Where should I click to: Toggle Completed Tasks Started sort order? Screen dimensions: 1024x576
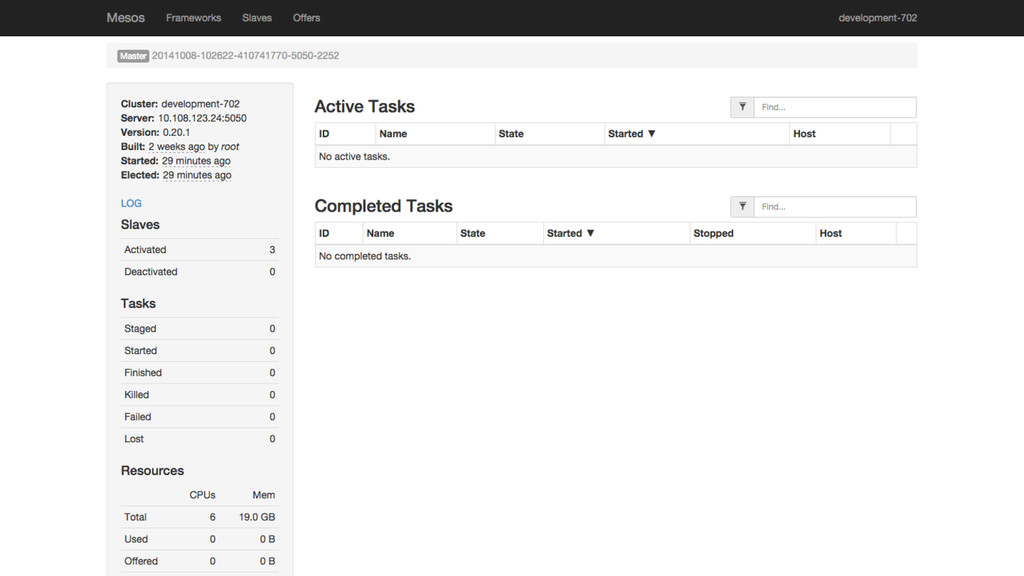point(571,233)
